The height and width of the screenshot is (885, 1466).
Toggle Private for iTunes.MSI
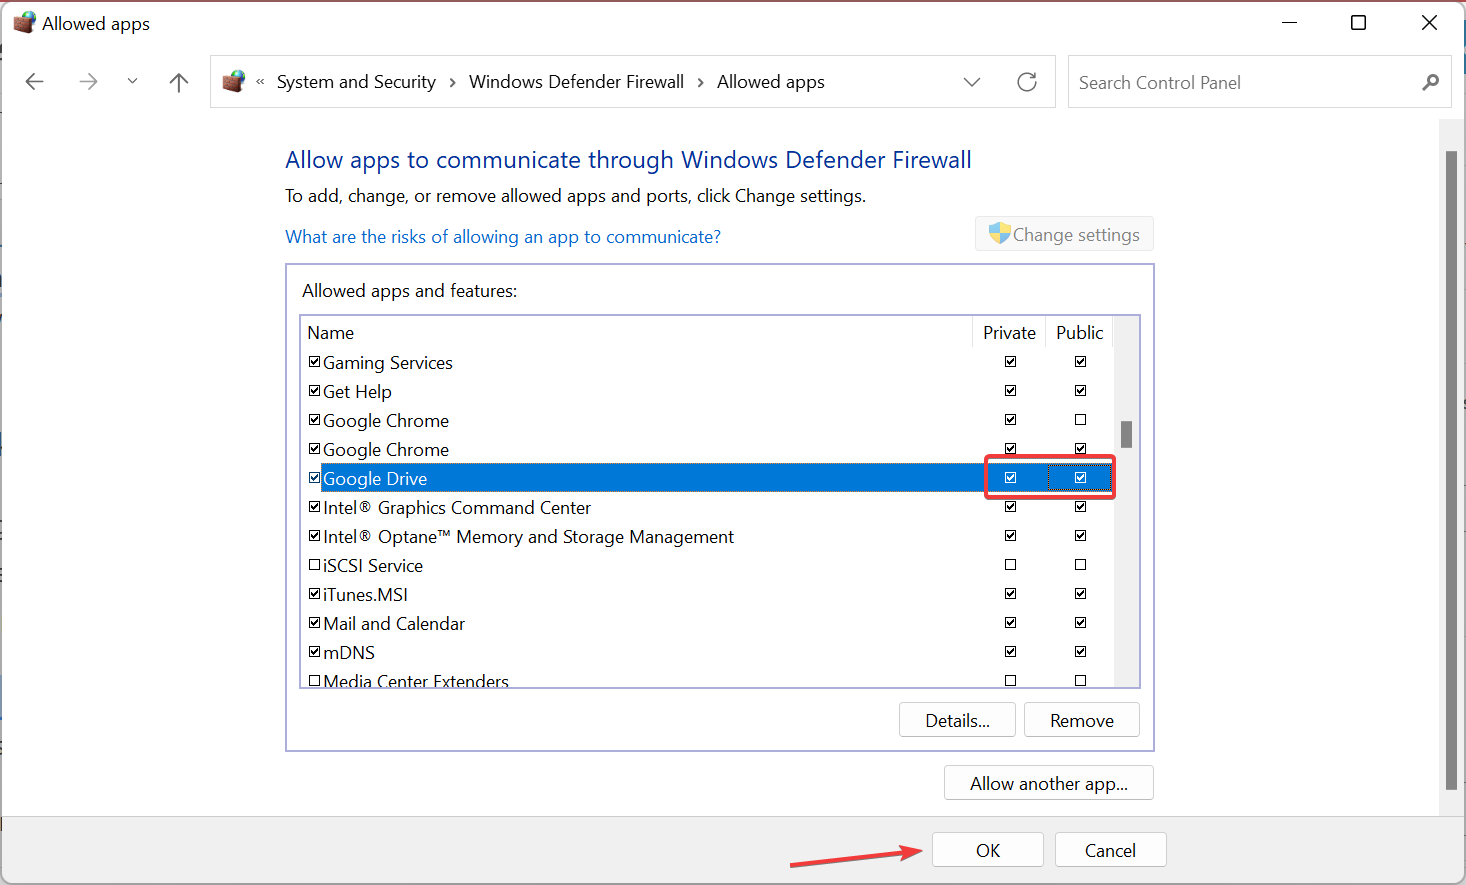click(x=1010, y=594)
